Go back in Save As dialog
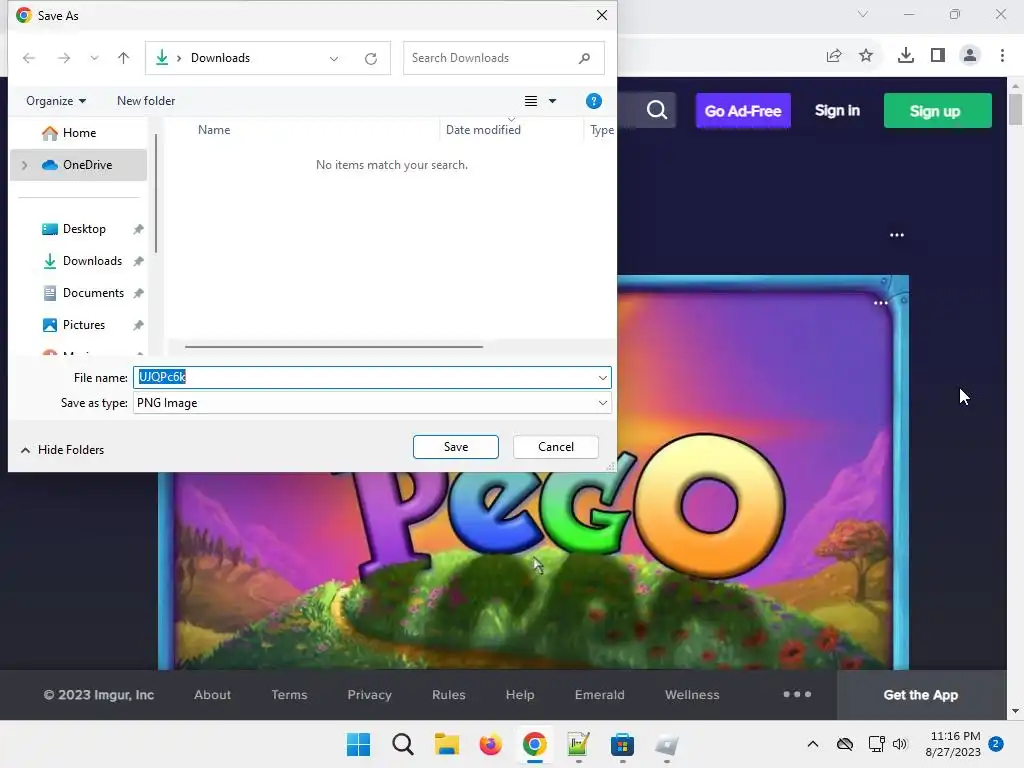 pyautogui.click(x=29, y=58)
